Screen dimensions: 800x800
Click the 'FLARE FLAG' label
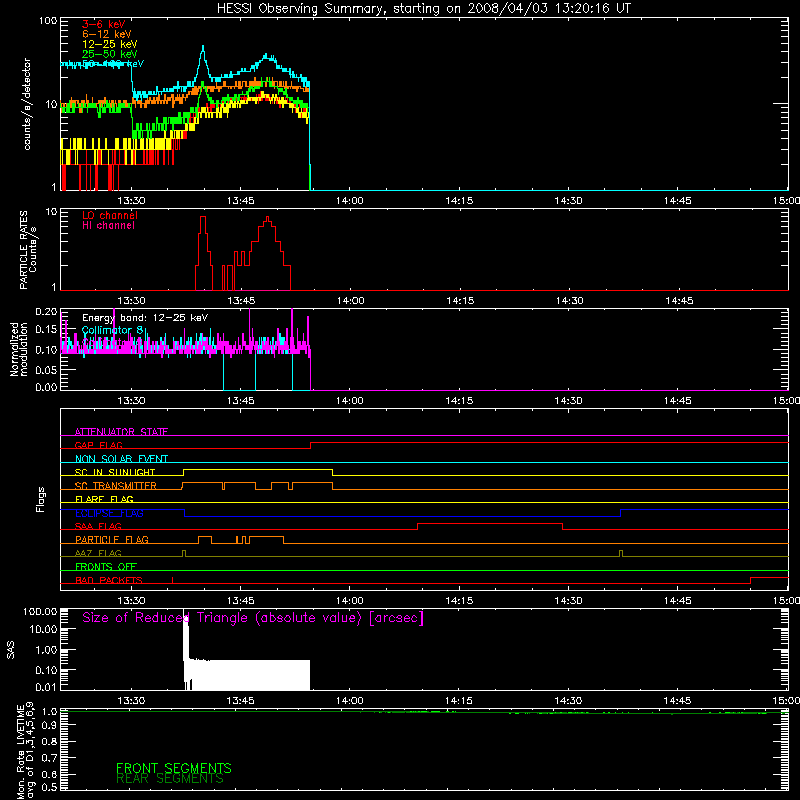coord(104,499)
